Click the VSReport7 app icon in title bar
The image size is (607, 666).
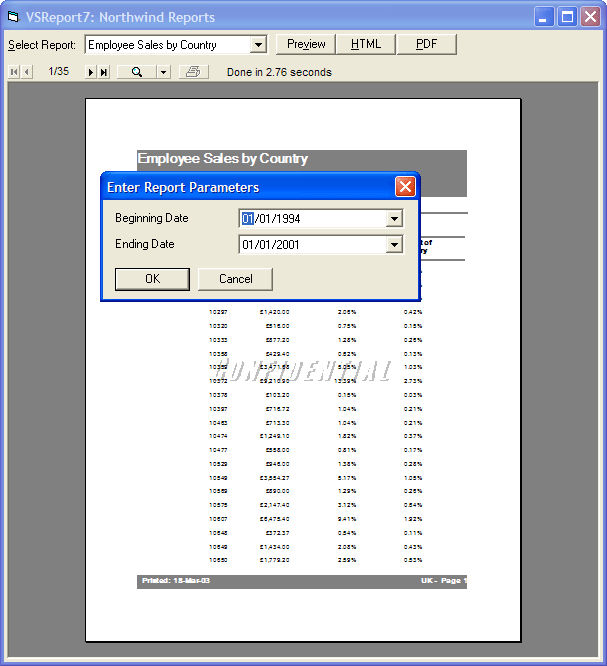coord(13,17)
